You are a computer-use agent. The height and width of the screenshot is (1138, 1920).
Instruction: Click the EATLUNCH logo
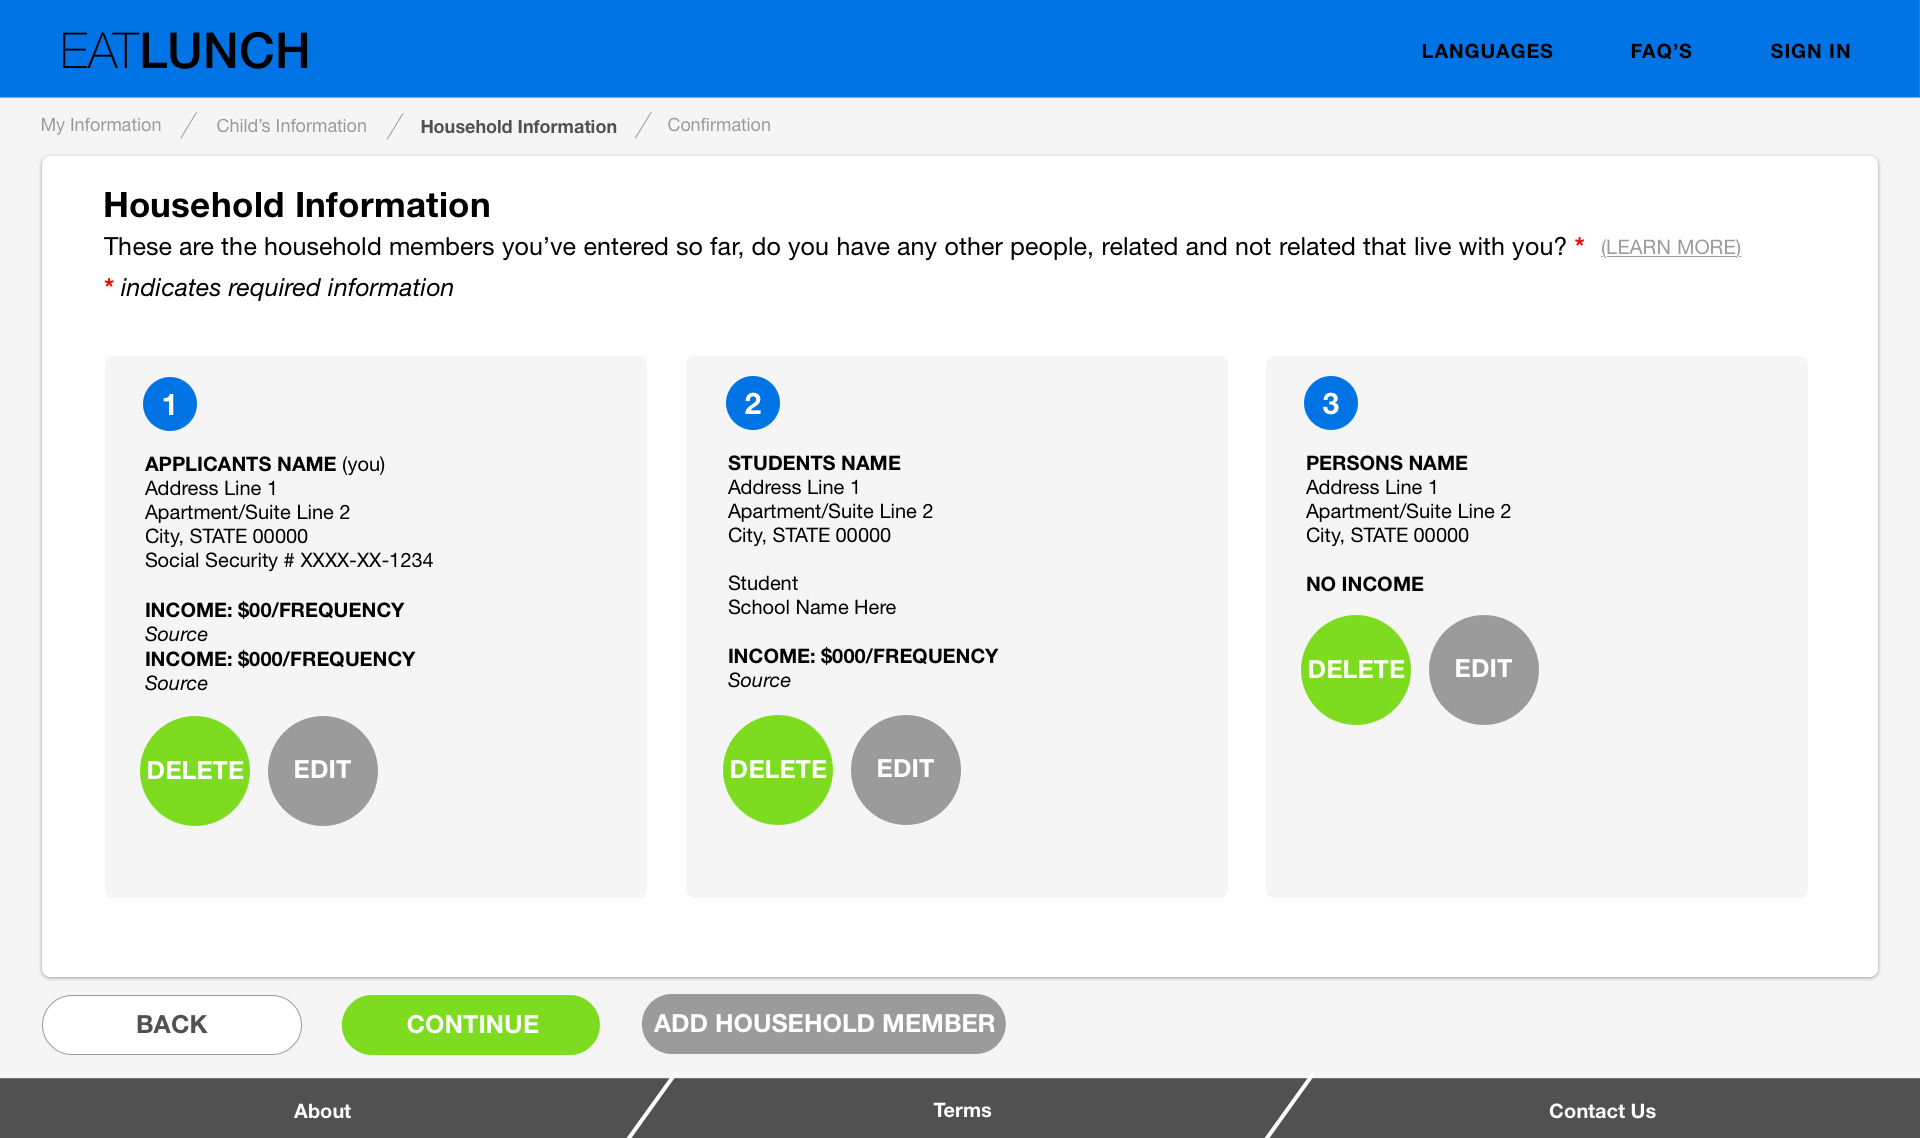(185, 51)
